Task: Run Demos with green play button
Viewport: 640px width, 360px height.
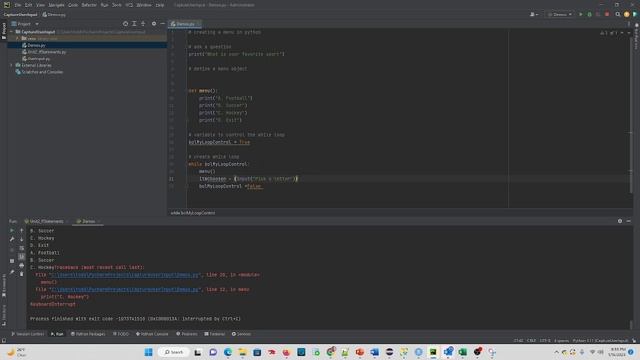Action: 581,14
